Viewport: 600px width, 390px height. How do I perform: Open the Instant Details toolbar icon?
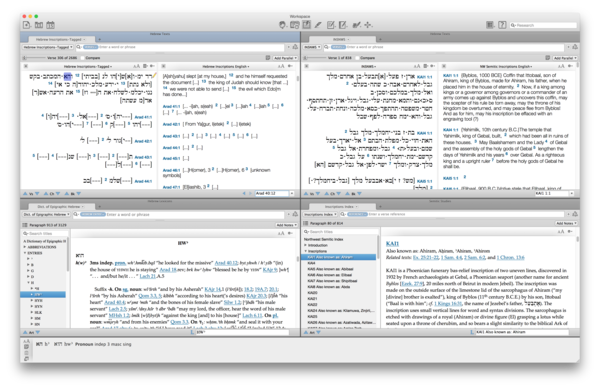pyautogui.click(x=295, y=25)
